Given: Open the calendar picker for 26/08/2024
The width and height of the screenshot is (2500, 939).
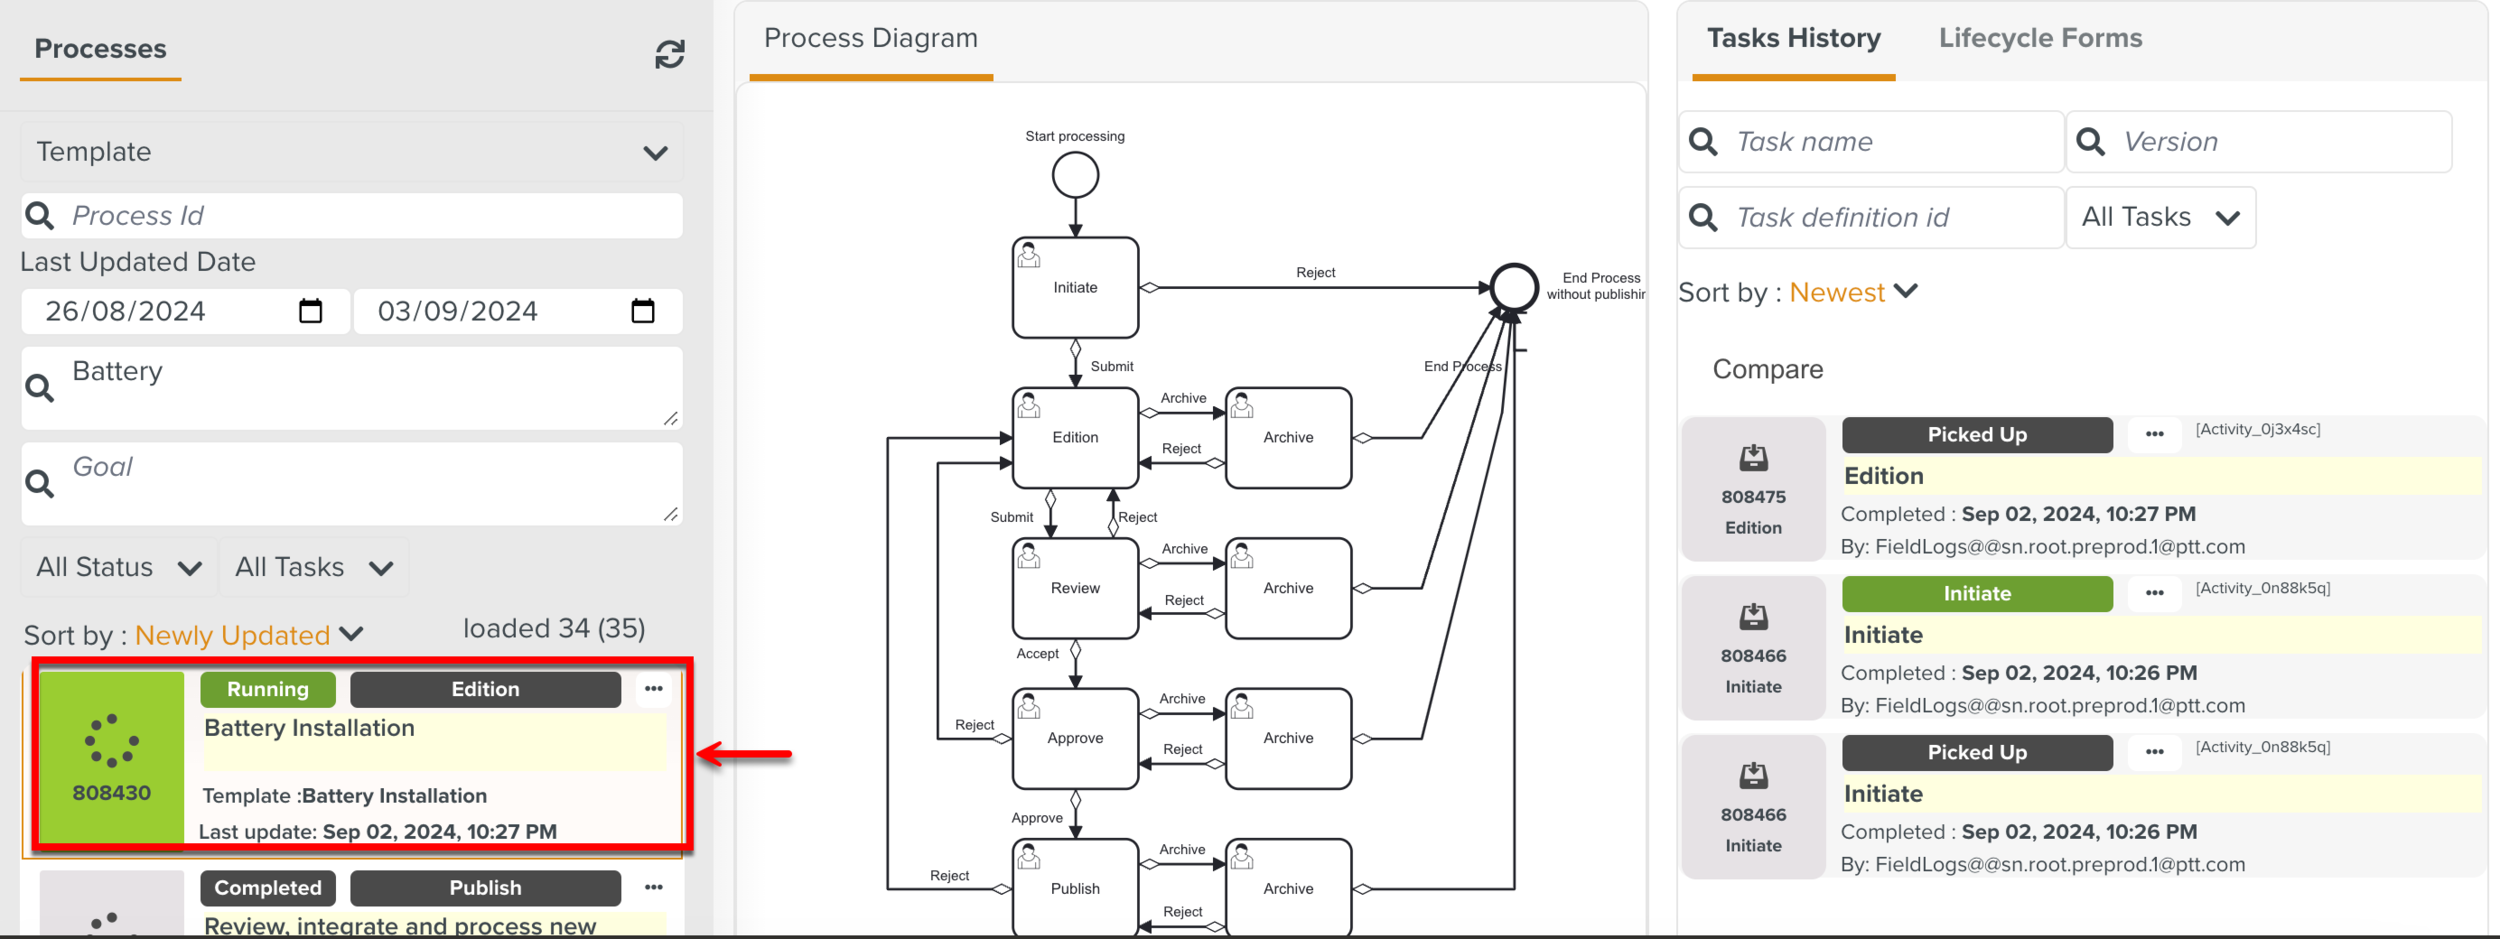Looking at the screenshot, I should (311, 311).
